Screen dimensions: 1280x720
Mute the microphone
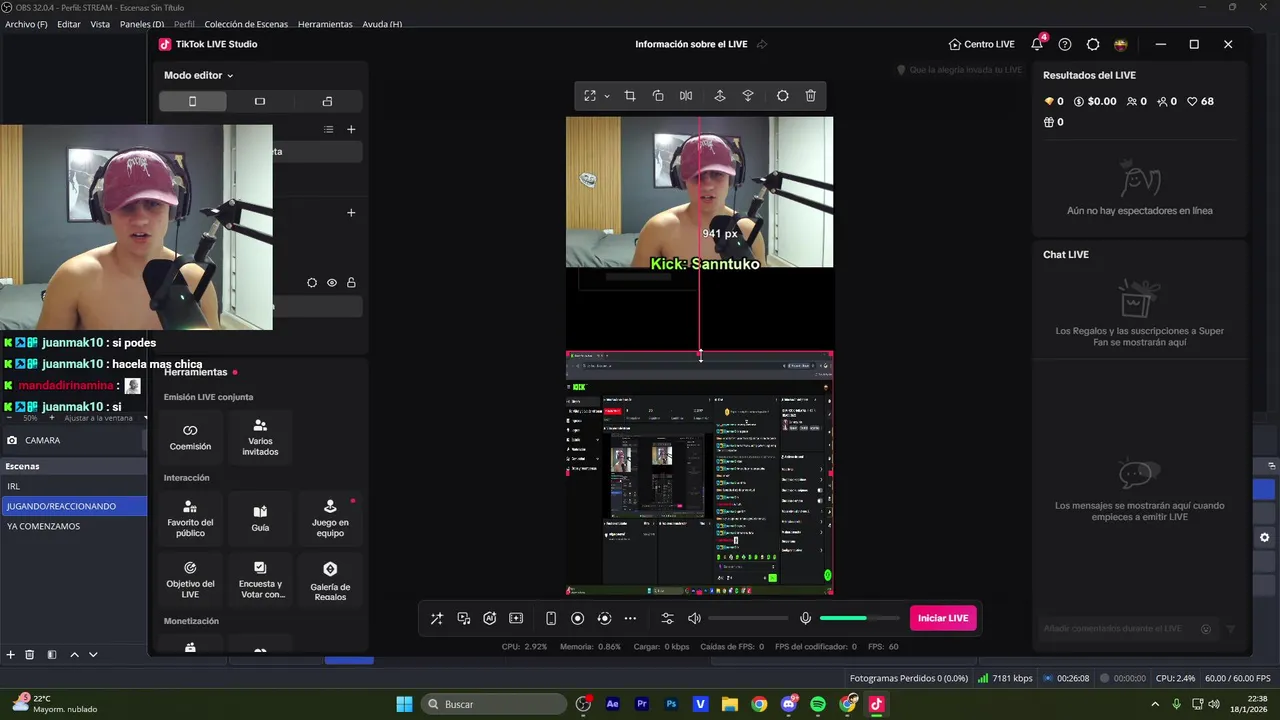tap(806, 618)
